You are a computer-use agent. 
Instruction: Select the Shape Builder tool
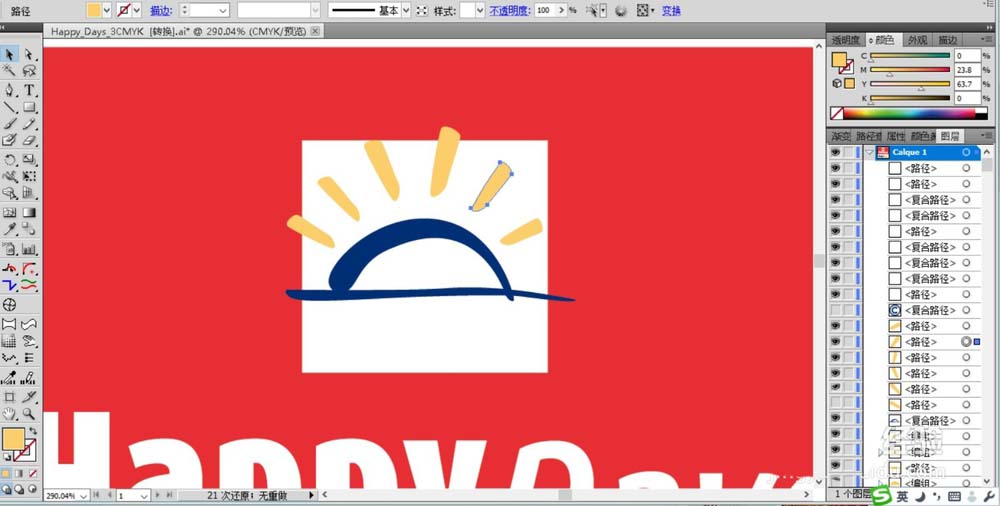[10, 193]
